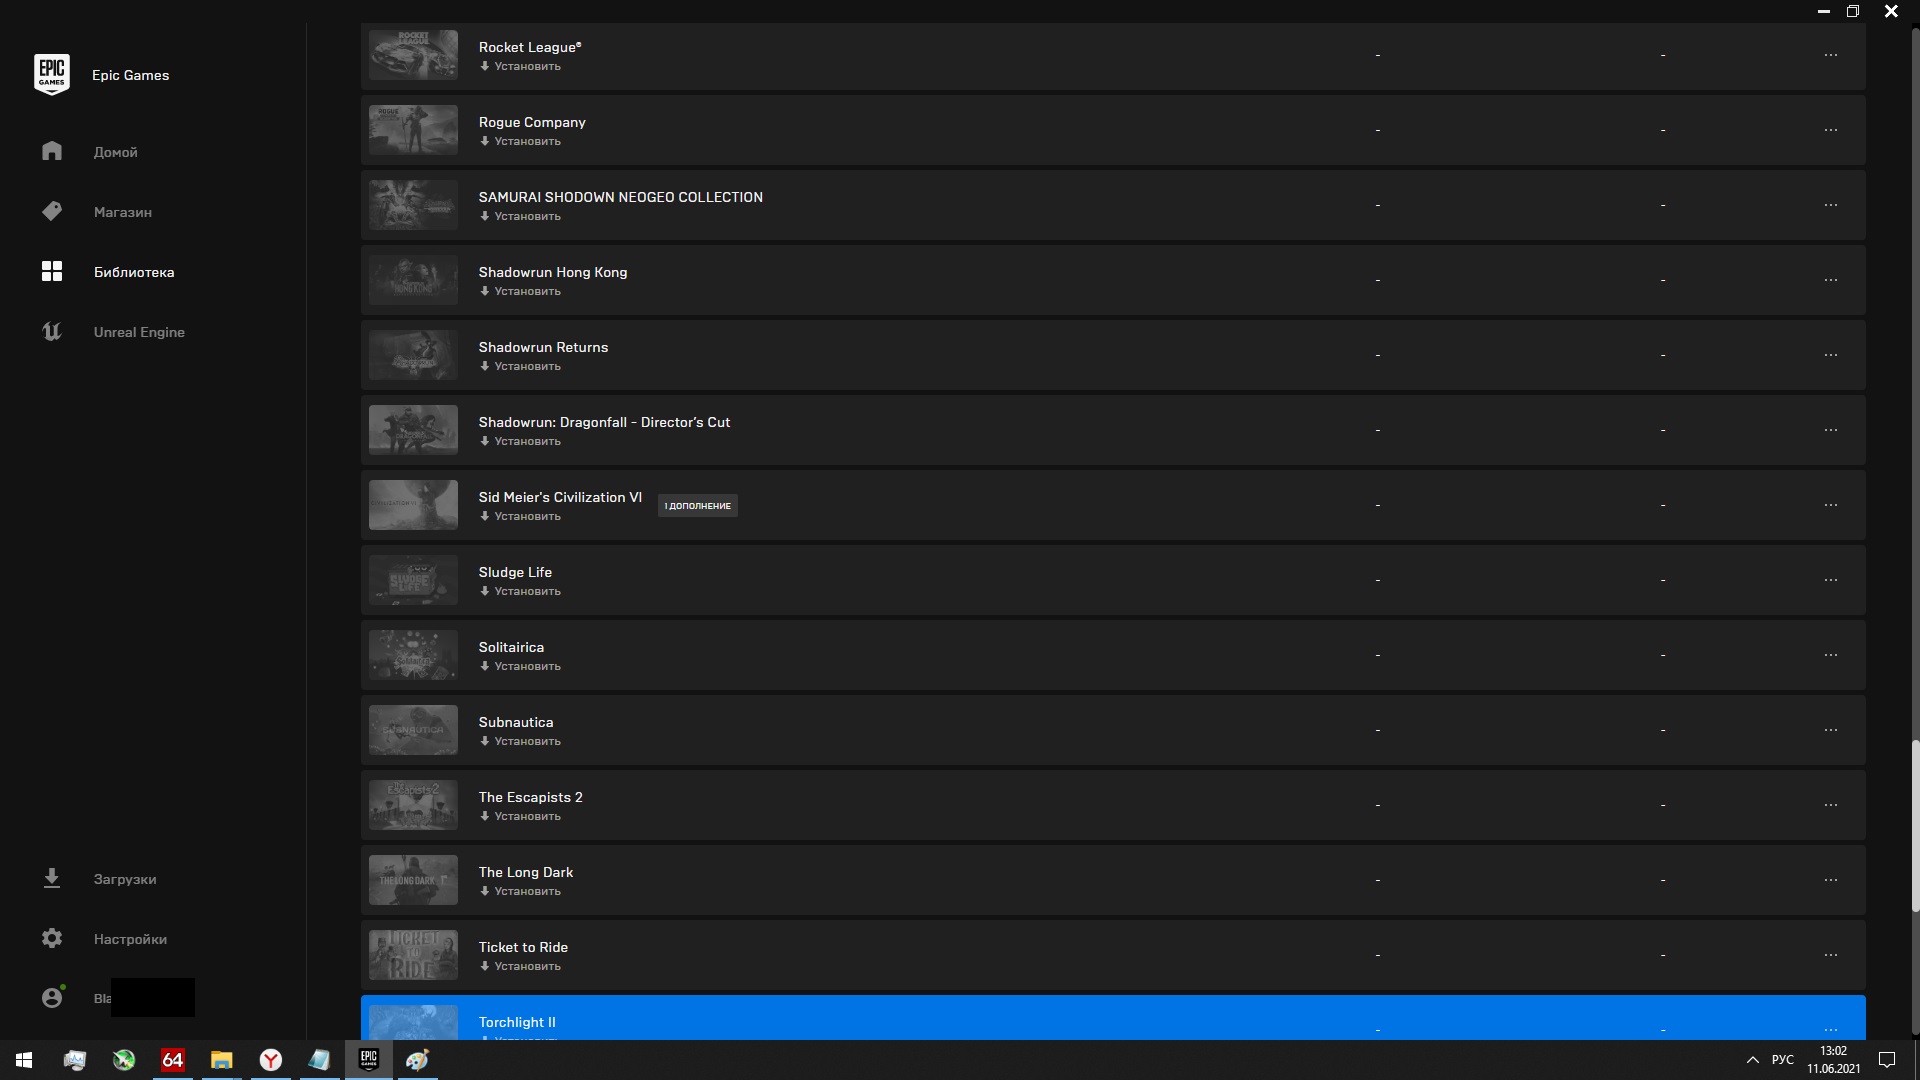1920x1080 pixels.
Task: Click Установить under Sludge Life
Action: coord(520,592)
